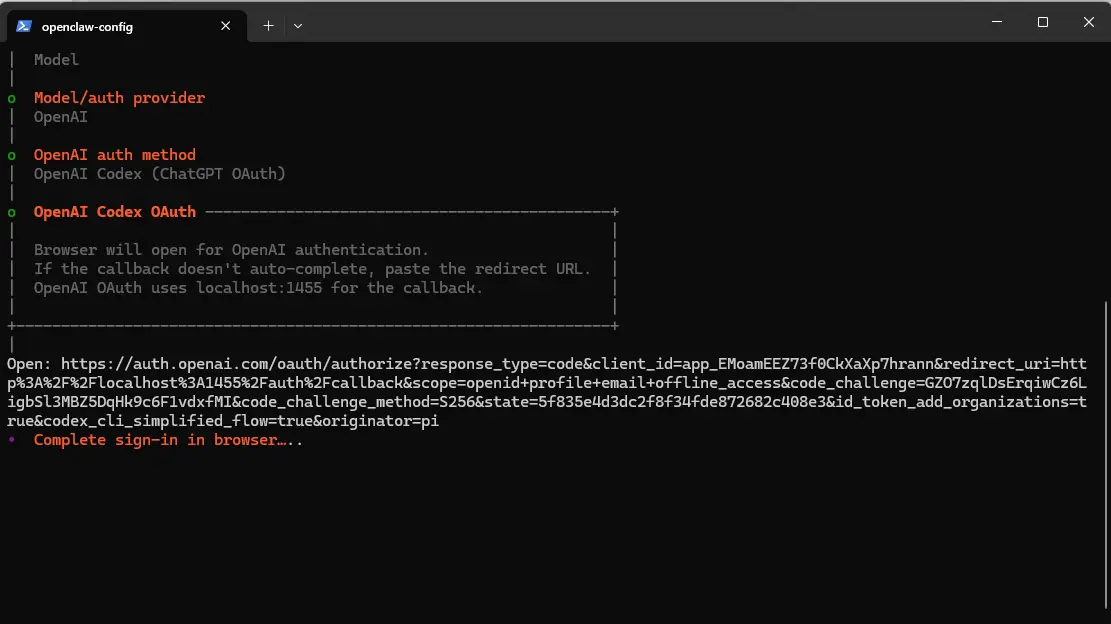The height and width of the screenshot is (624, 1111).
Task: Click the green o beside "OpenAI Codex OAuth"
Action: 10,211
